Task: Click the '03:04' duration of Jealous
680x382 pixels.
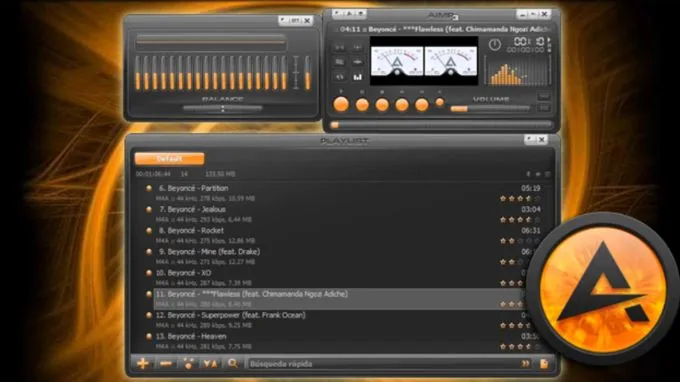Action: click(x=530, y=209)
